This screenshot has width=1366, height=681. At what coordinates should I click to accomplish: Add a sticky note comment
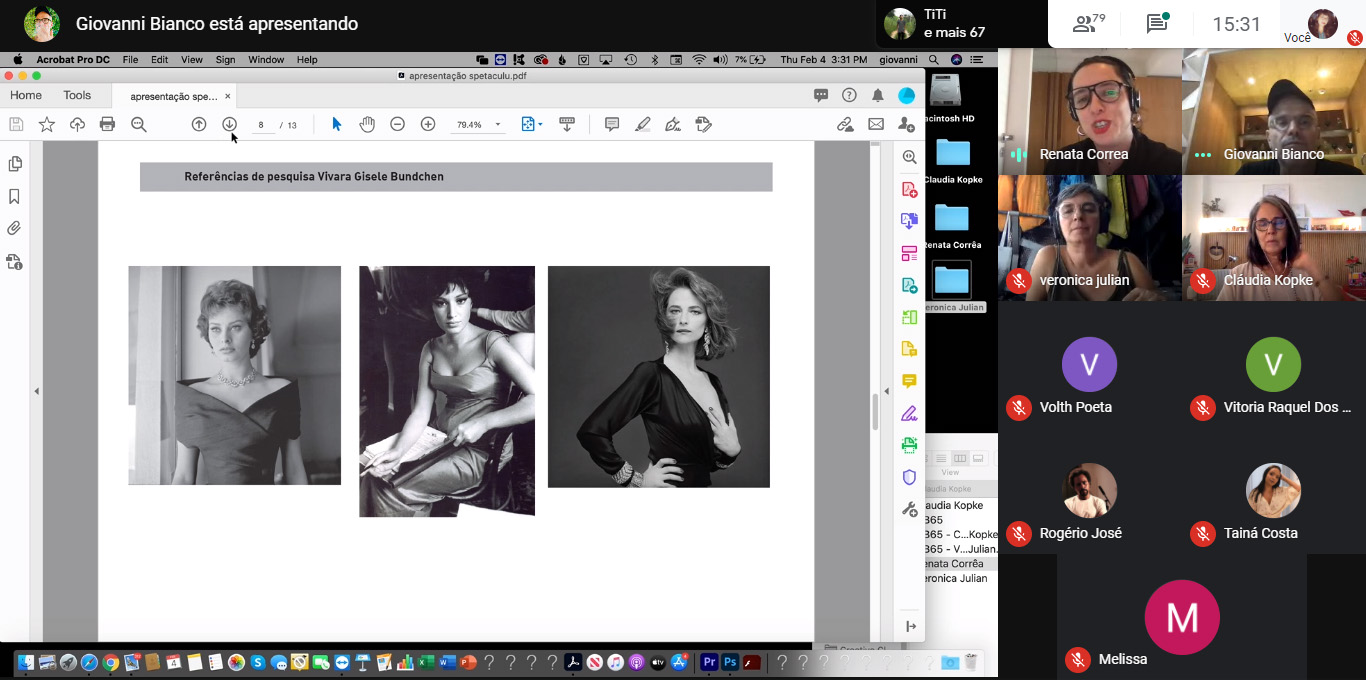(x=612, y=124)
